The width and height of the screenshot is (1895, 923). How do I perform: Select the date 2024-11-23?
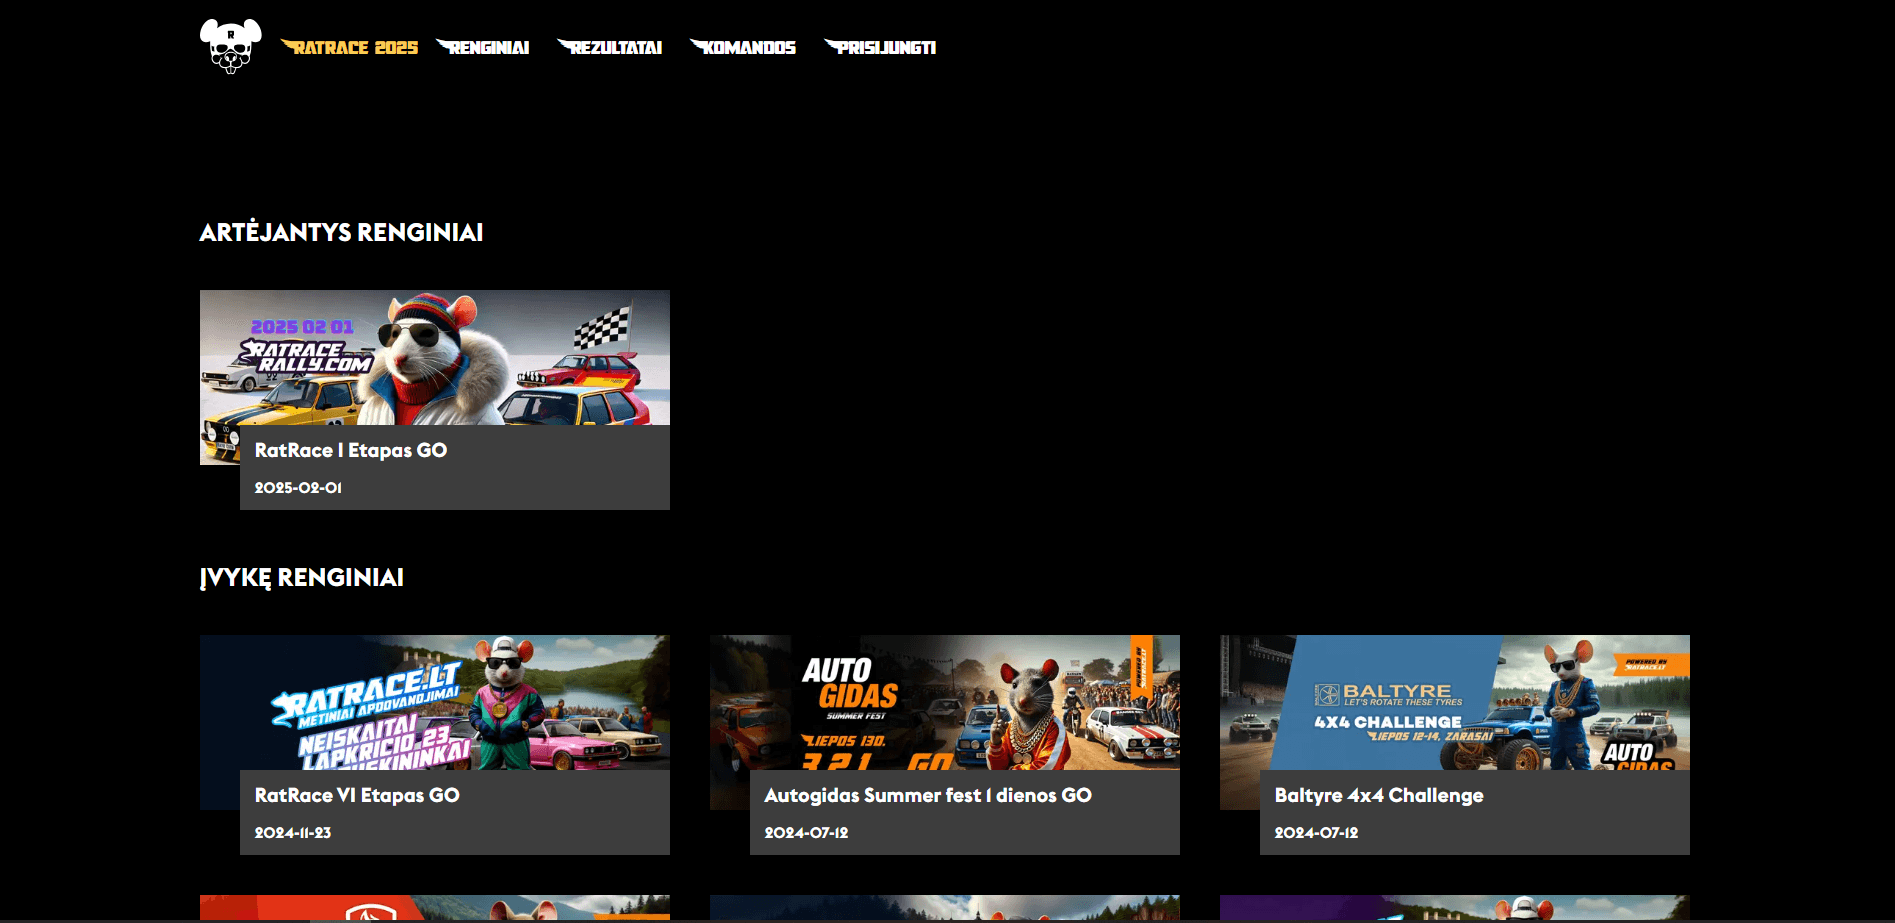pos(293,833)
